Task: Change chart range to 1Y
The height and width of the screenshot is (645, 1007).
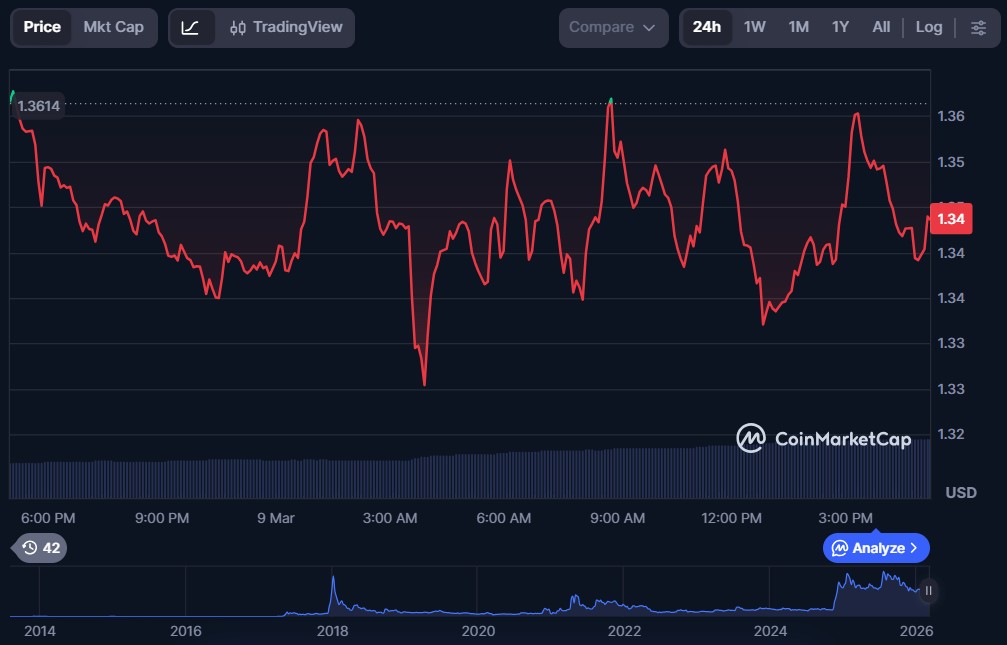Action: pyautogui.click(x=840, y=27)
